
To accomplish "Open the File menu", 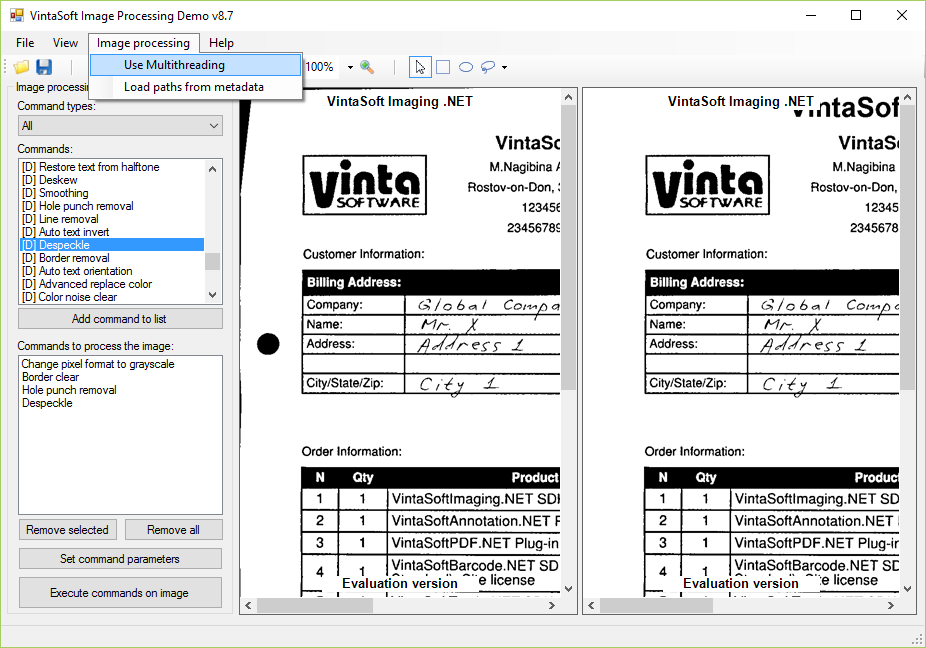I will click(x=25, y=43).
